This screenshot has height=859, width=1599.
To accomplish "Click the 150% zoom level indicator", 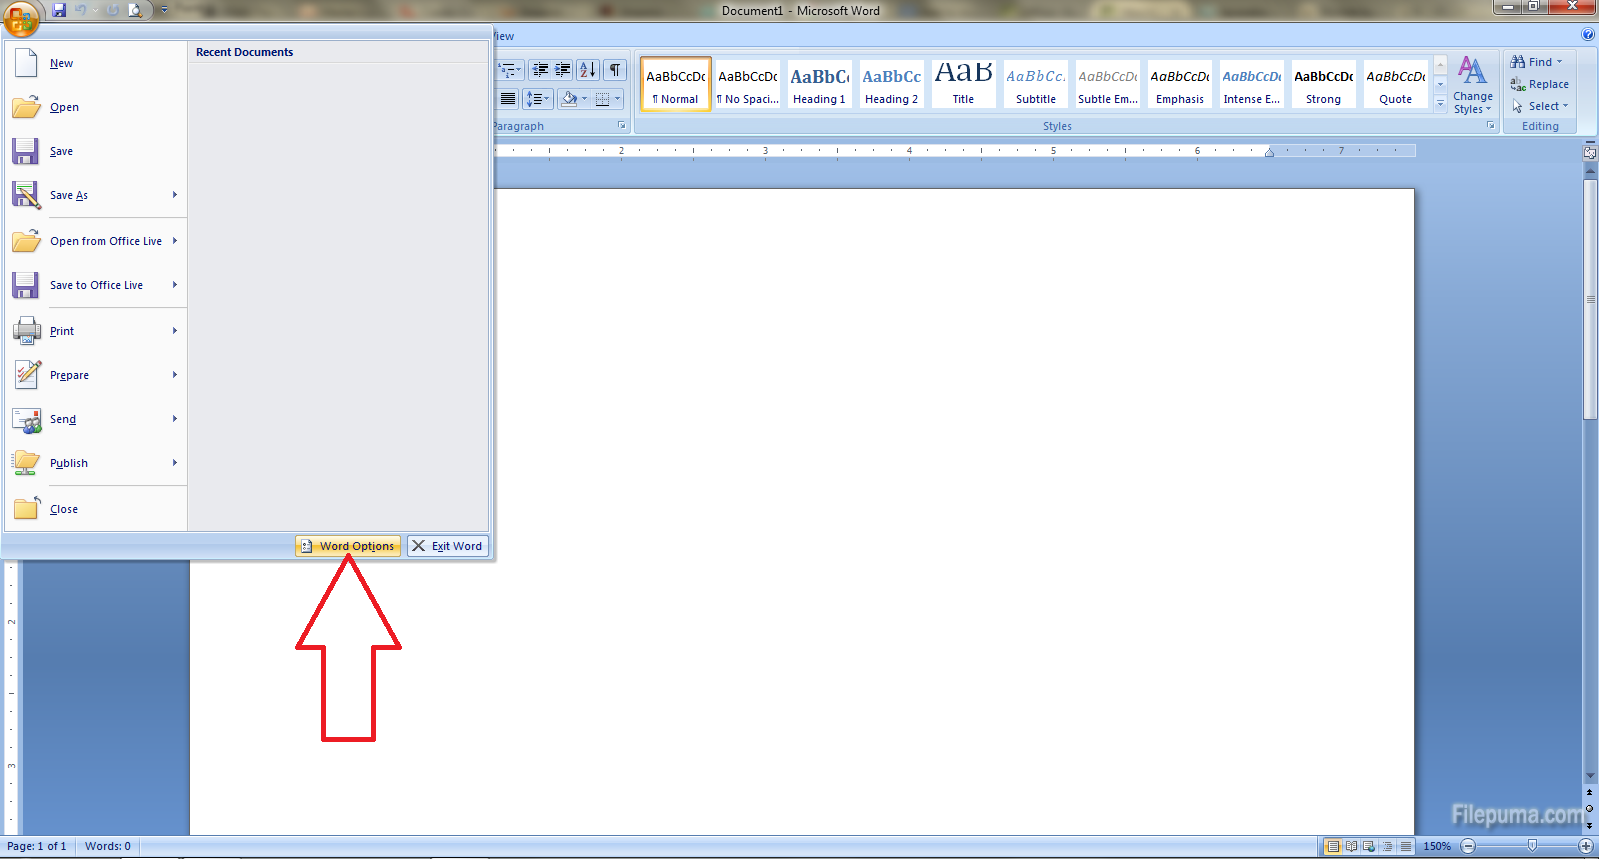I will point(1437,846).
